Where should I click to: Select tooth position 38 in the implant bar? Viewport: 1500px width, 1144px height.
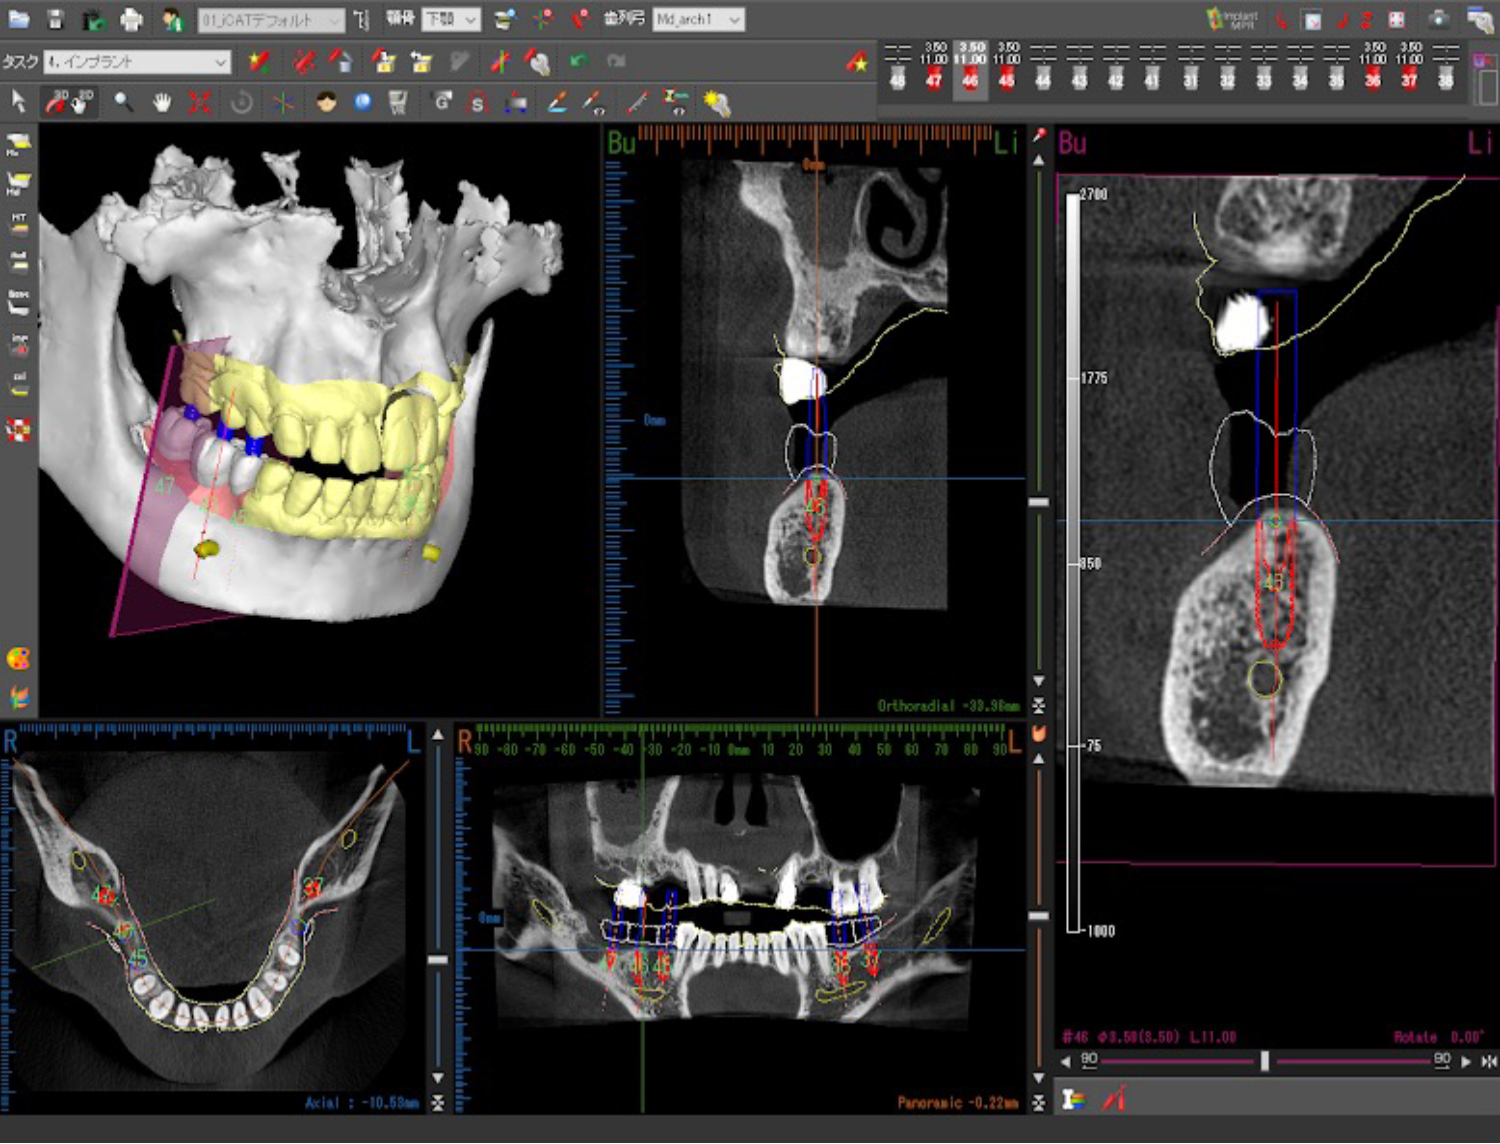click(1446, 68)
